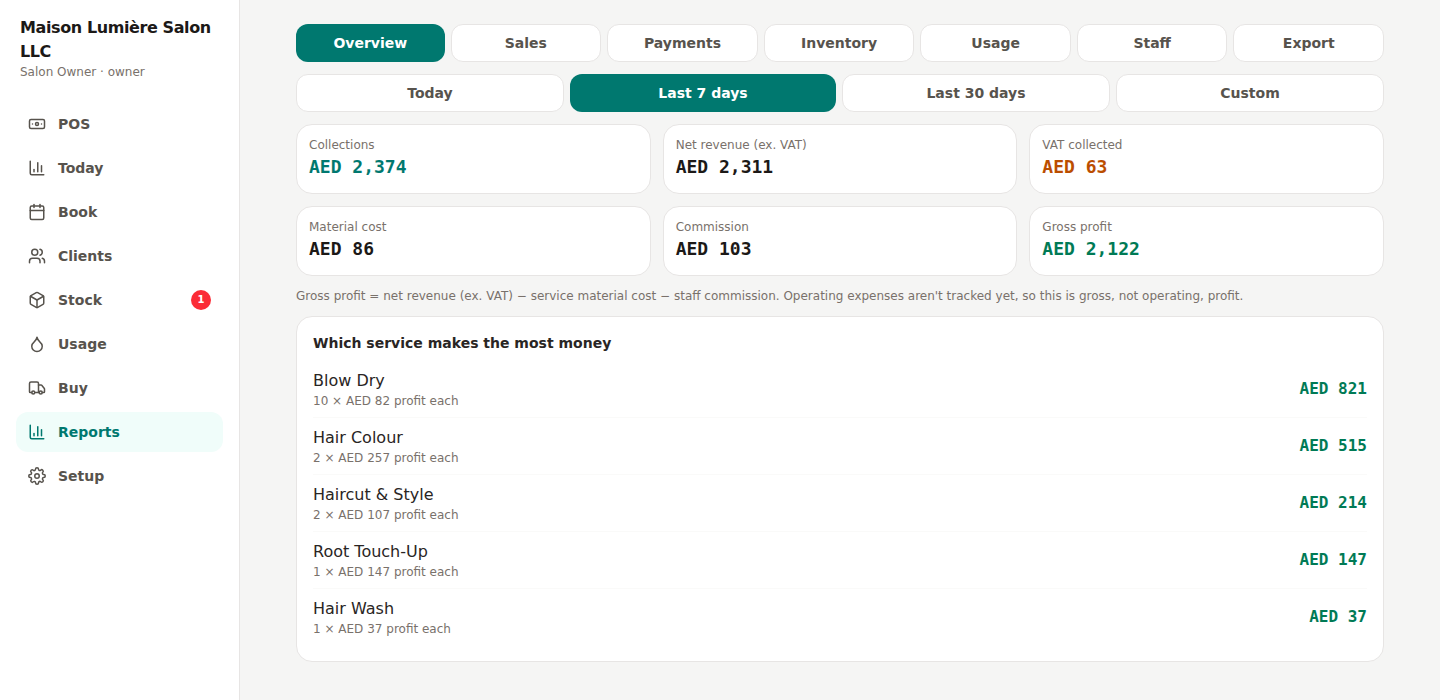Click the AED 515 profit value
The height and width of the screenshot is (700, 1440).
click(1333, 446)
